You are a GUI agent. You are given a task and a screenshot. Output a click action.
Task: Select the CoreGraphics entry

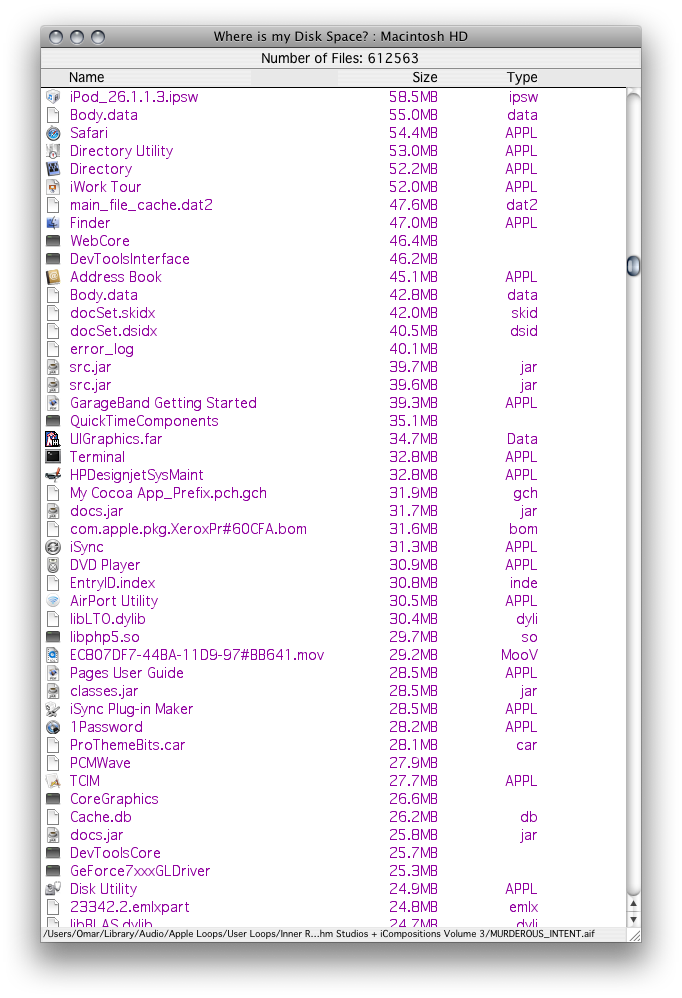(x=115, y=799)
